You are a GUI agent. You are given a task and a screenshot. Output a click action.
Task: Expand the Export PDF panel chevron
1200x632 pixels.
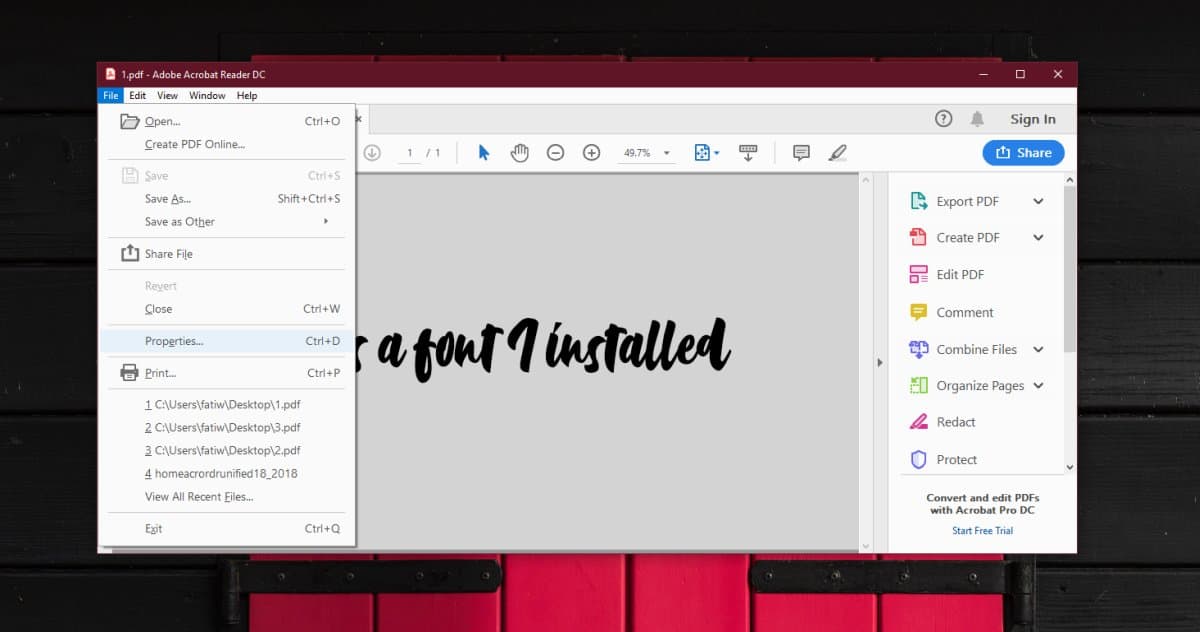click(1038, 201)
